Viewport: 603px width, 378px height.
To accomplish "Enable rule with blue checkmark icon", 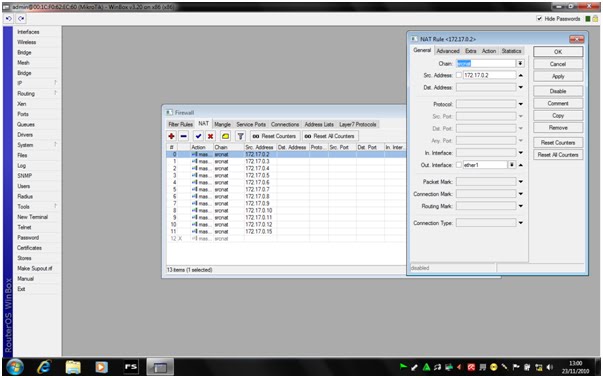I will pos(198,136).
